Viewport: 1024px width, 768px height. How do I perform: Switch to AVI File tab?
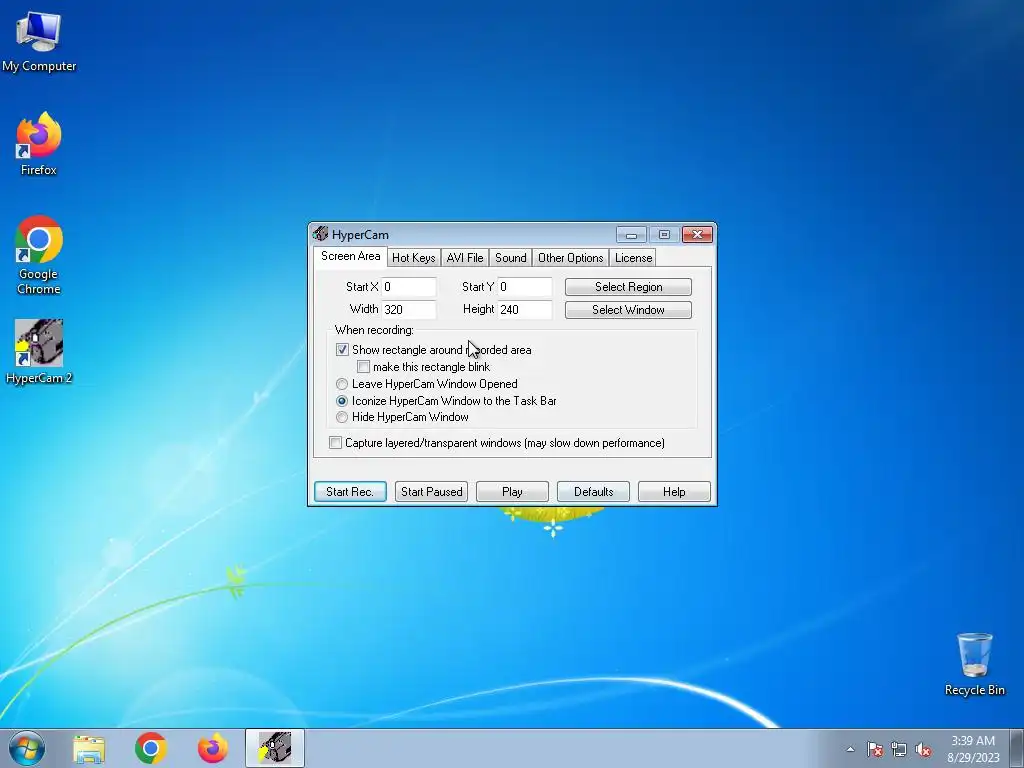465,257
